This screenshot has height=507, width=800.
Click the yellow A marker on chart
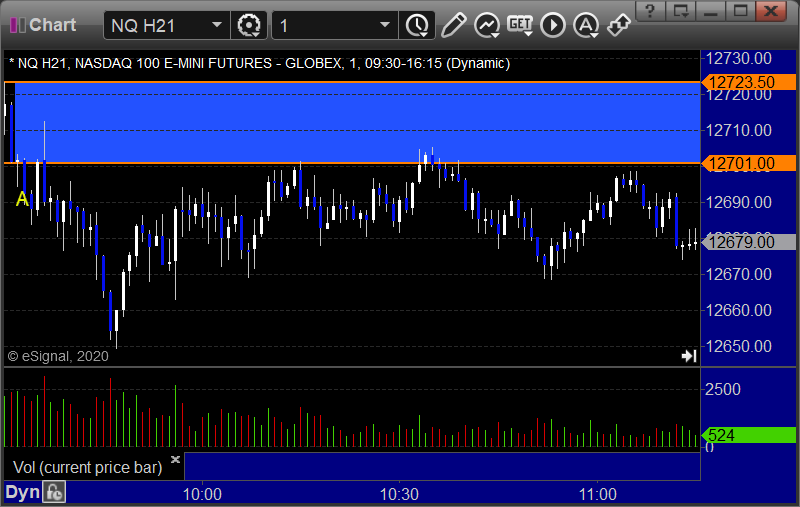coord(22,199)
